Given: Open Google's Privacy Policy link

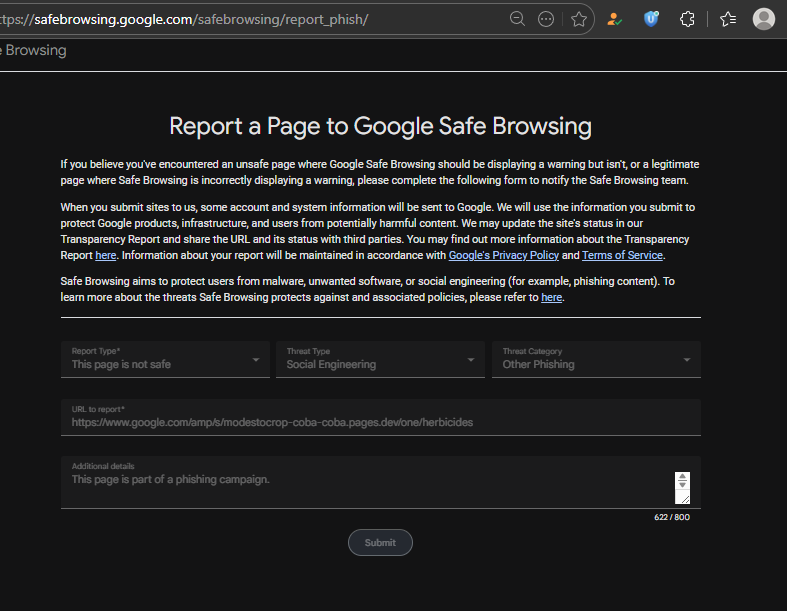Looking at the screenshot, I should pyautogui.click(x=503, y=255).
